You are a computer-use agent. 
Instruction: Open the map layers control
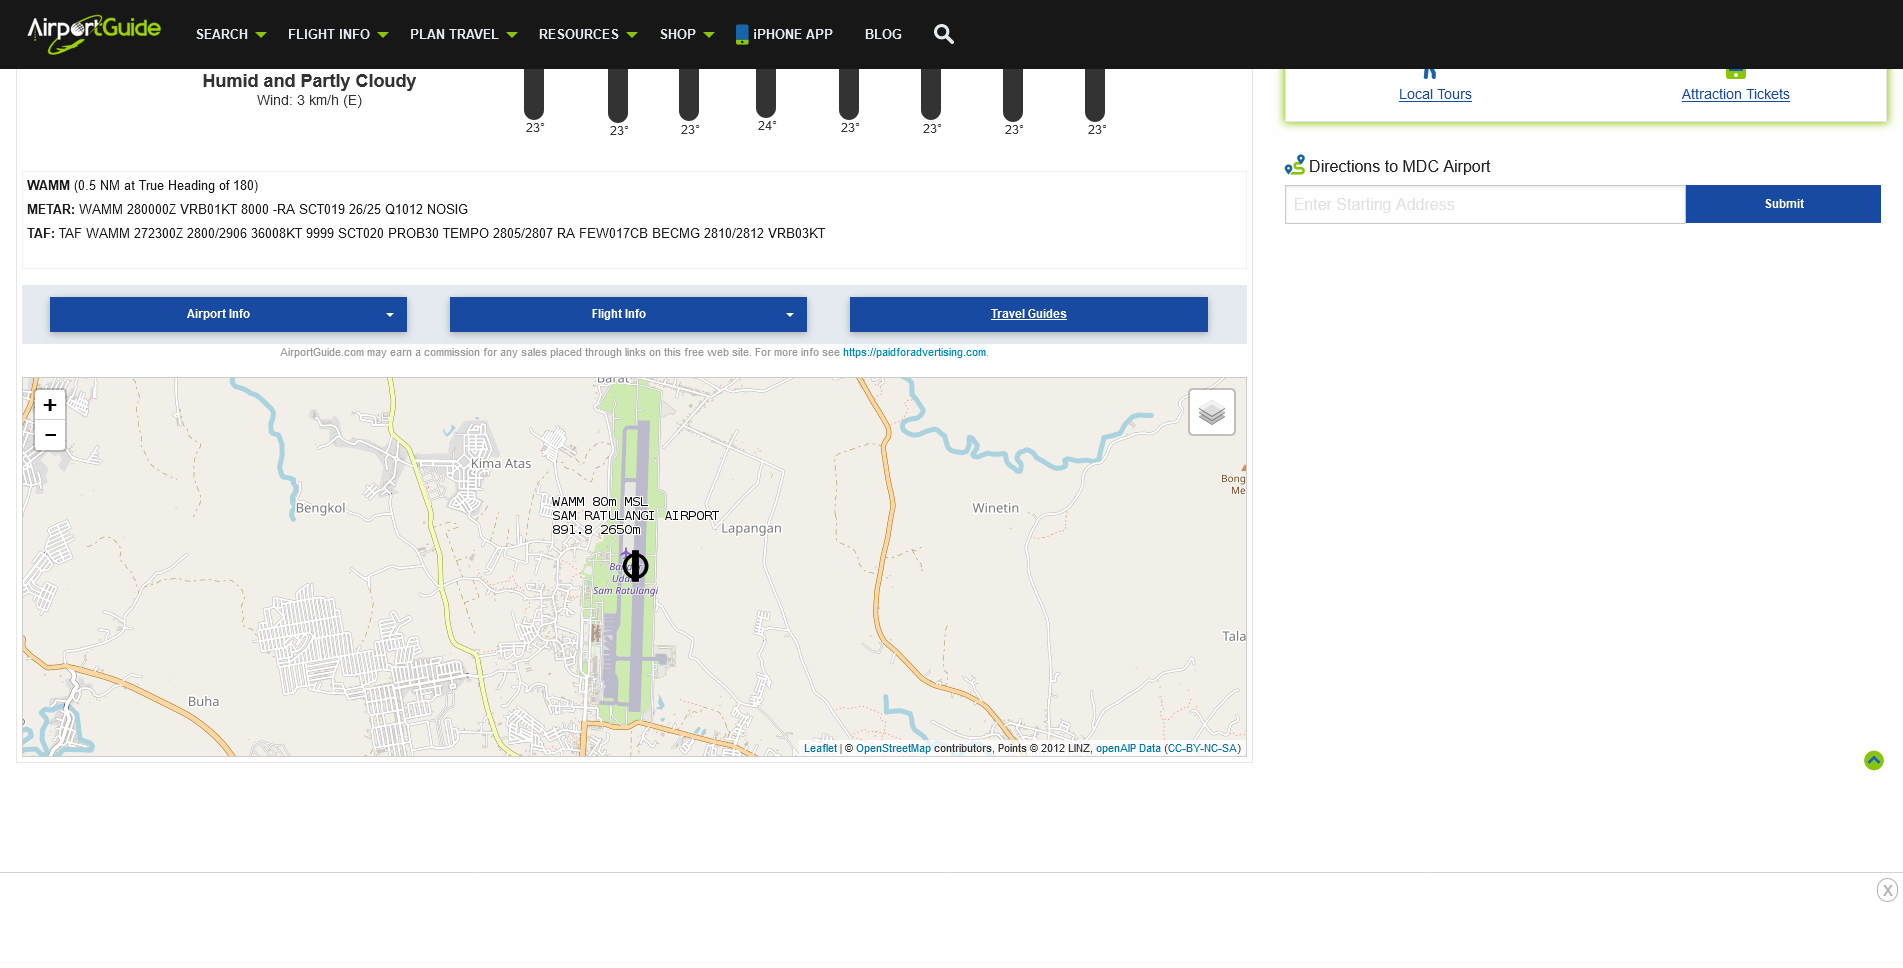tap(1211, 412)
